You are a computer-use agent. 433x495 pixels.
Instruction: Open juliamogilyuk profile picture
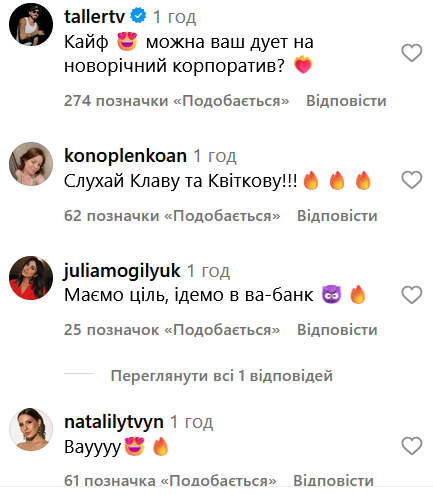(31, 278)
